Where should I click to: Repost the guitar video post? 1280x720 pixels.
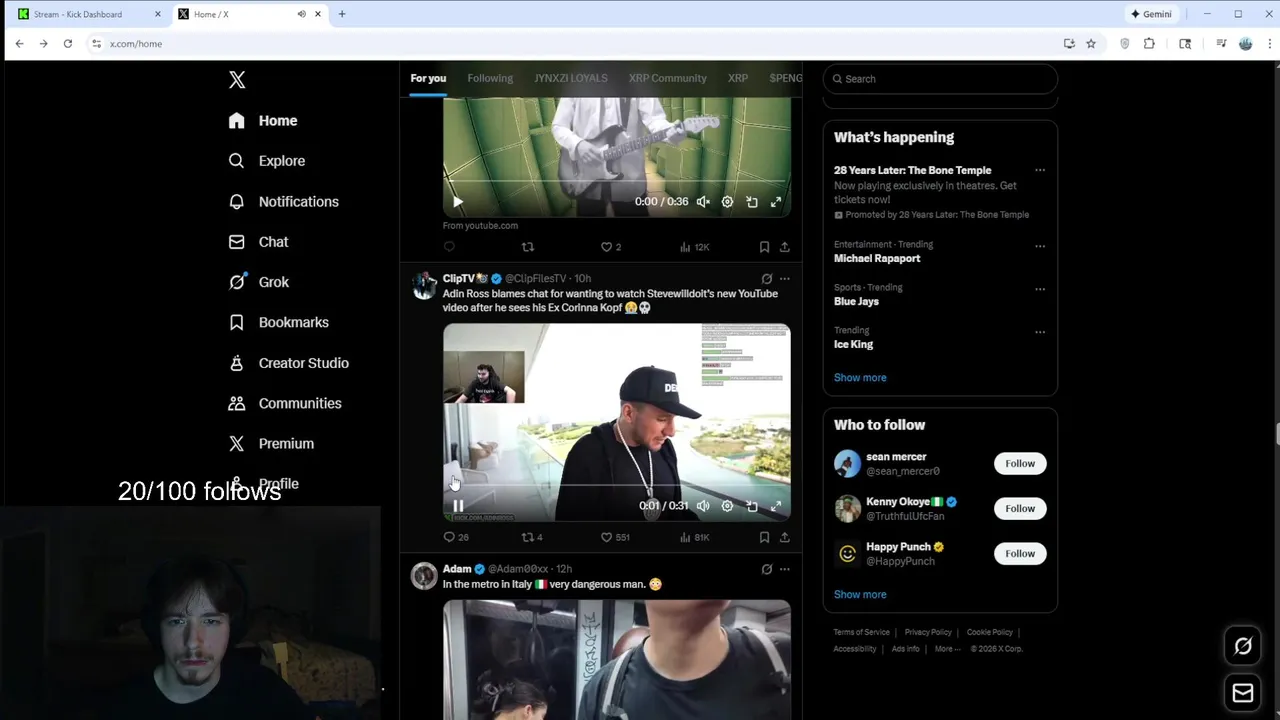pyautogui.click(x=528, y=247)
